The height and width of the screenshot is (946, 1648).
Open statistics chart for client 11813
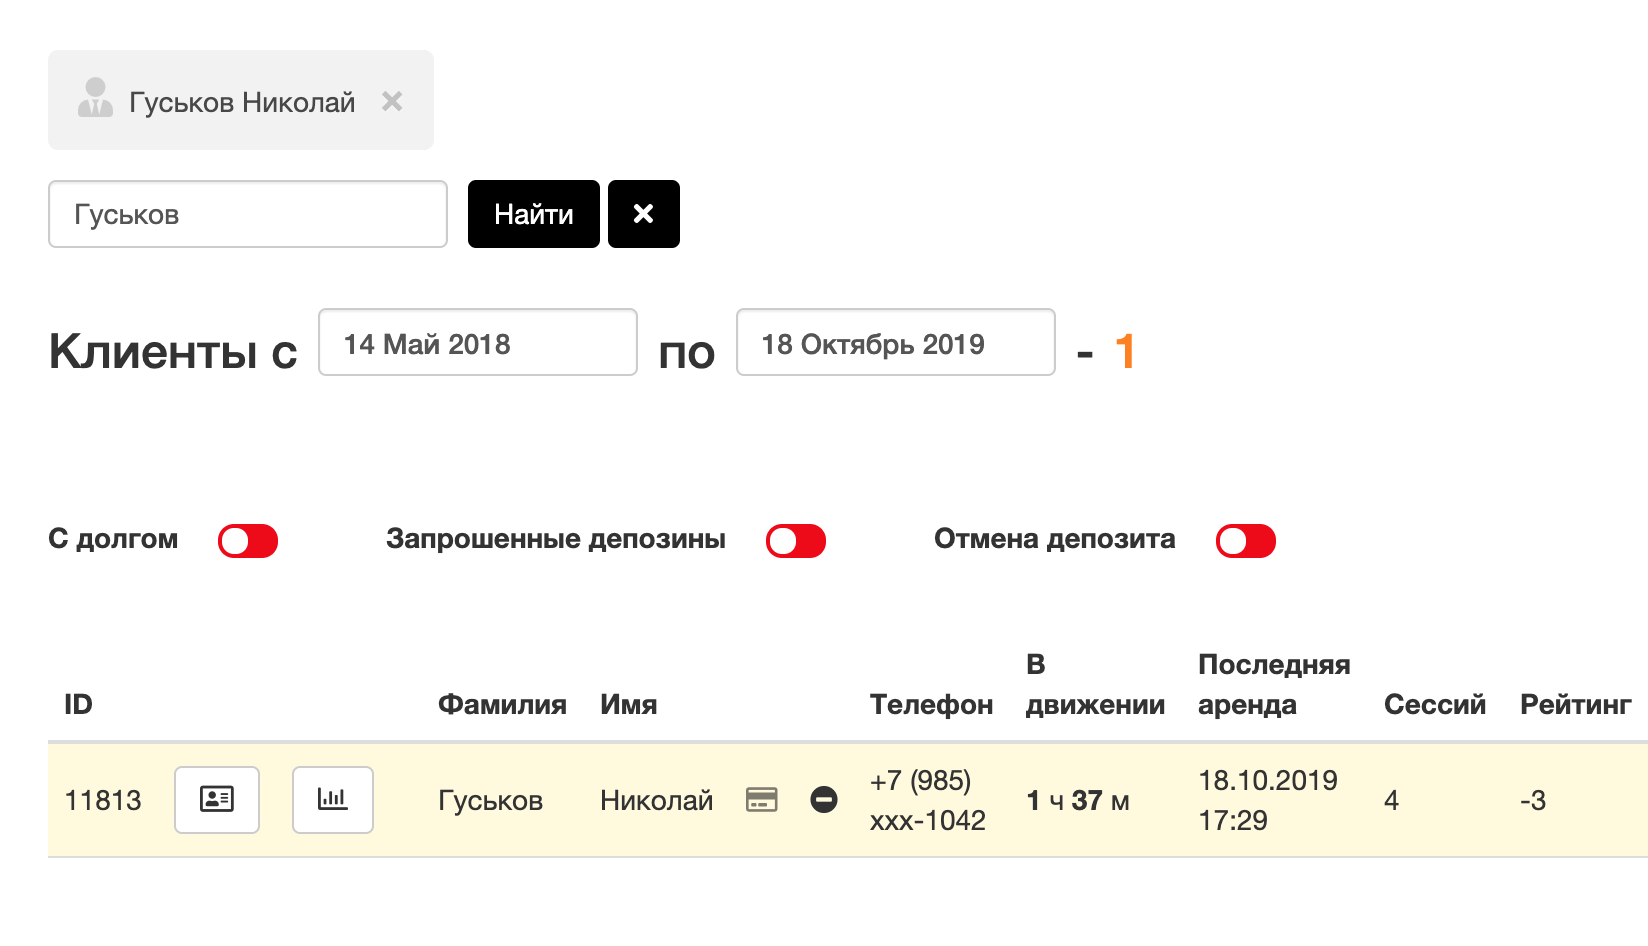[x=333, y=800]
